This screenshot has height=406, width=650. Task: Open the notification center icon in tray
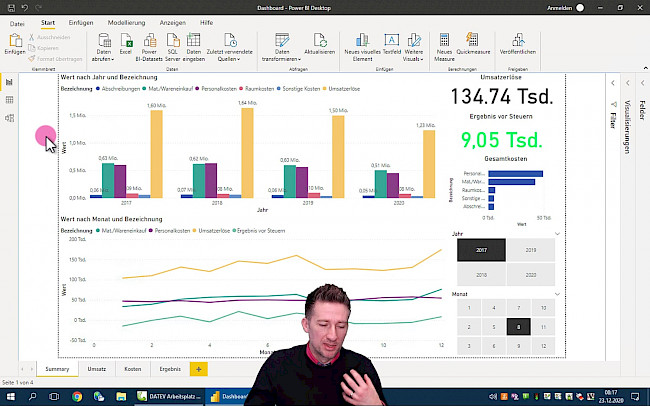click(635, 396)
